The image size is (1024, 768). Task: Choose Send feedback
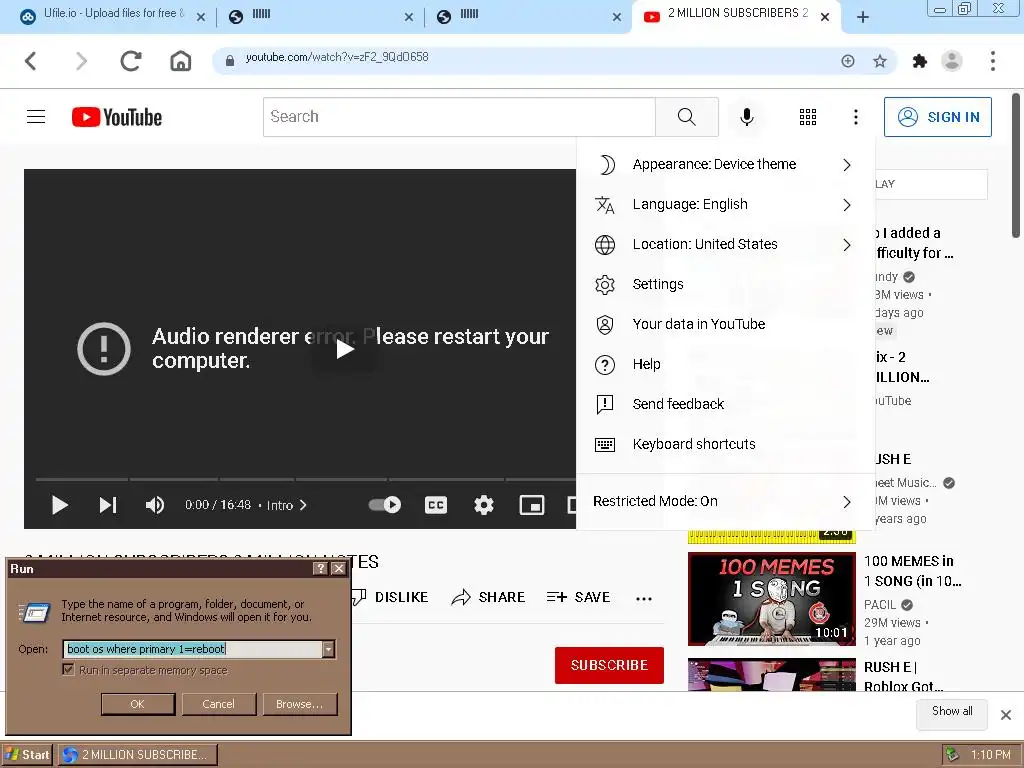click(x=725, y=404)
